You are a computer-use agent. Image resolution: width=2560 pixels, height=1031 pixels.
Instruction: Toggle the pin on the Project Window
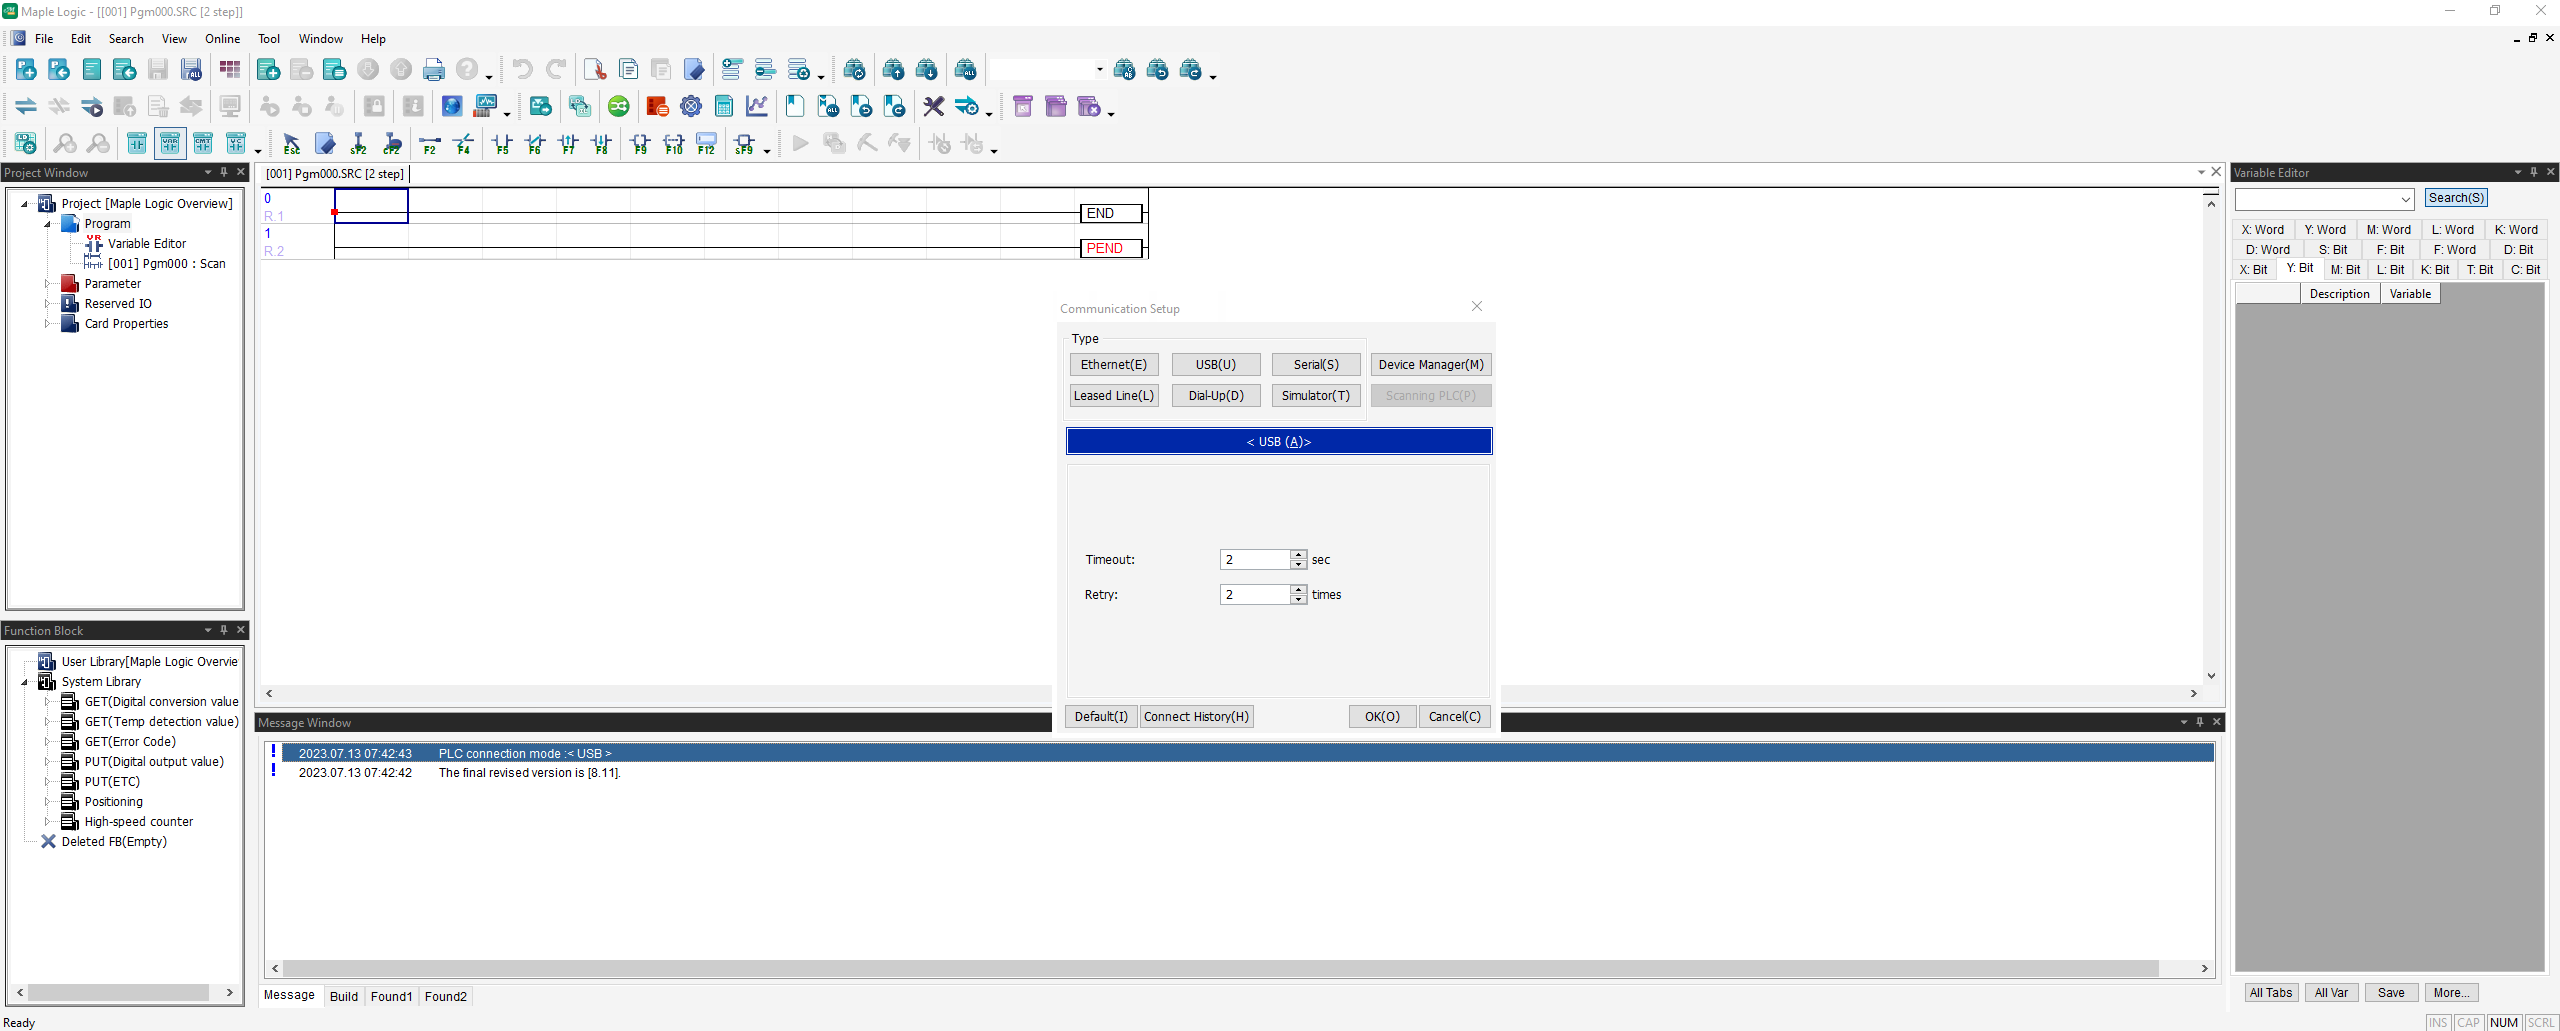click(x=224, y=172)
